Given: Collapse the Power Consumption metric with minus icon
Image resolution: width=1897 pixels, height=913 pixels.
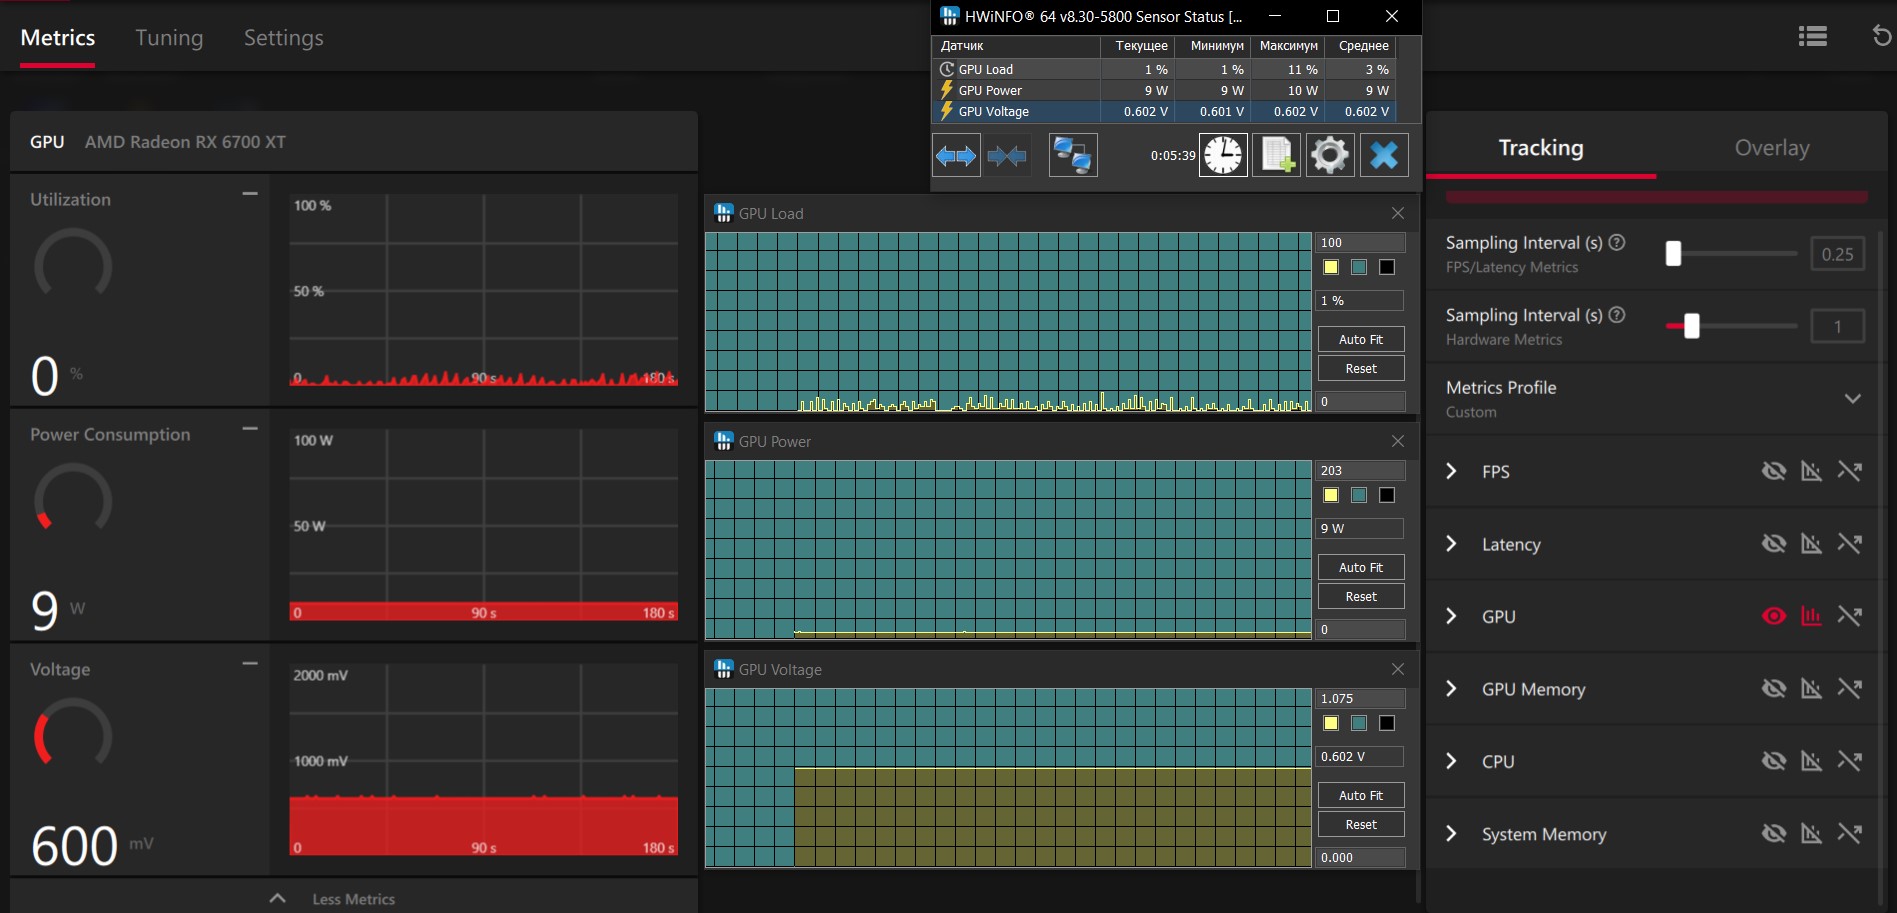Looking at the screenshot, I should tap(250, 428).
